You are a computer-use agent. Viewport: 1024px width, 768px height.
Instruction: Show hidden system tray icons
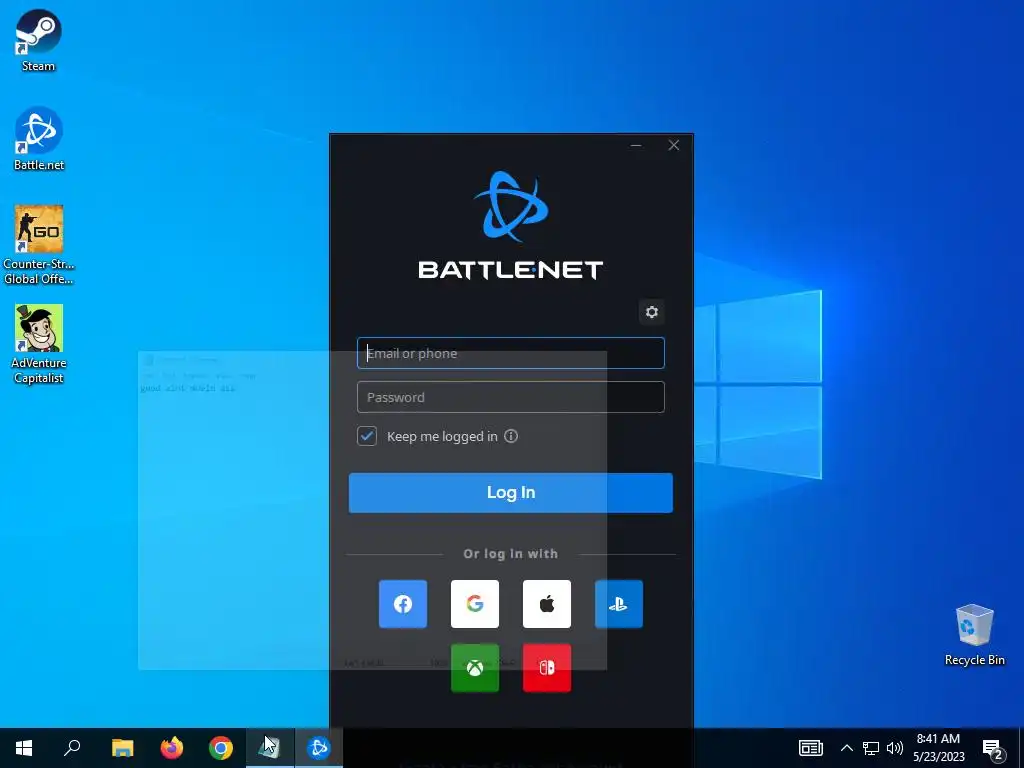tap(846, 748)
